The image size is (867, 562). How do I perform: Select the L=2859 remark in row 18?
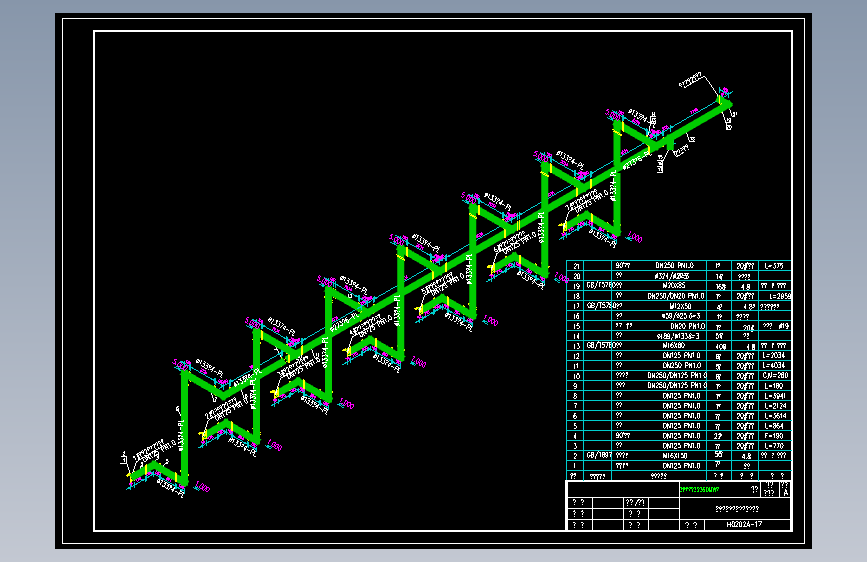coord(780,296)
